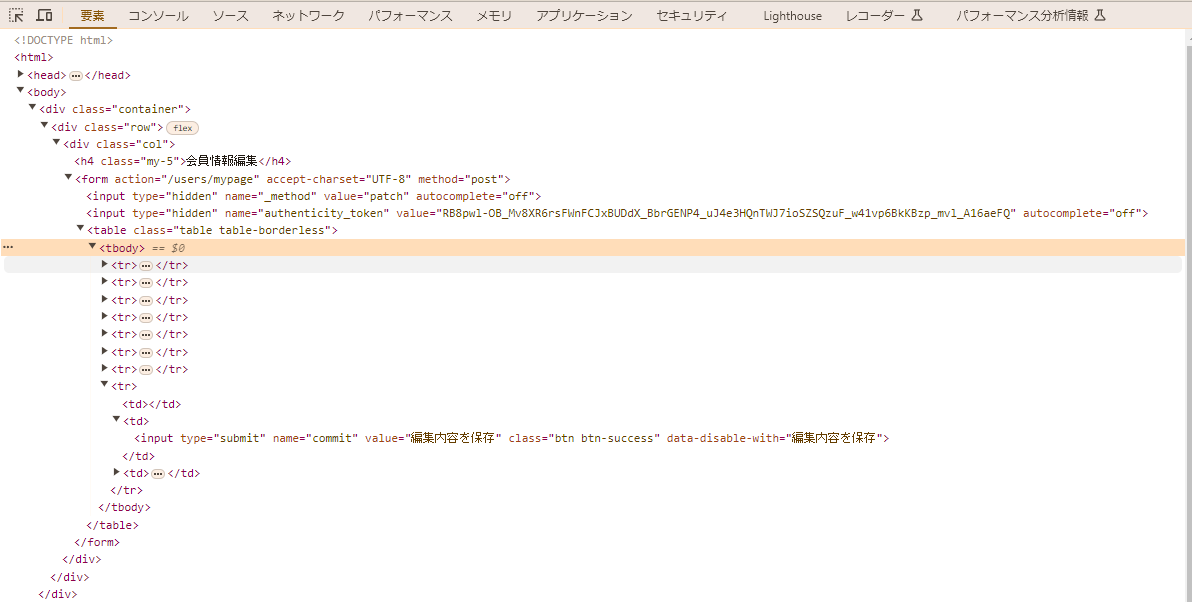Viewport: 1192px width, 602px height.
Task: Click the ellipsis inside the first tr element
Action: coord(146,264)
